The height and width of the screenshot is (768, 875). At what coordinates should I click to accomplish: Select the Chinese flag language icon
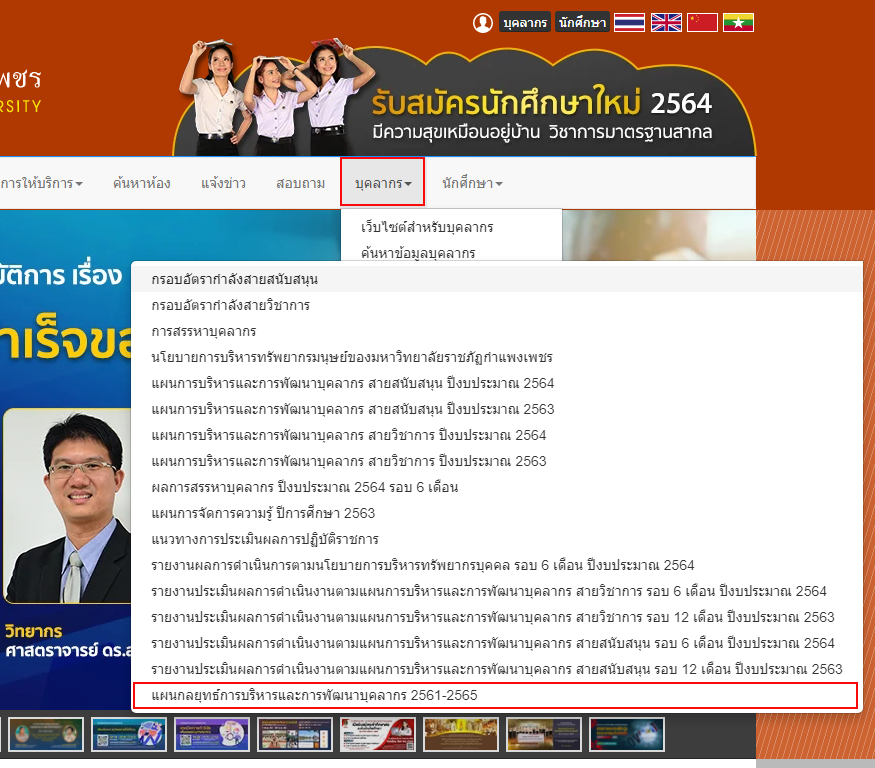point(702,22)
